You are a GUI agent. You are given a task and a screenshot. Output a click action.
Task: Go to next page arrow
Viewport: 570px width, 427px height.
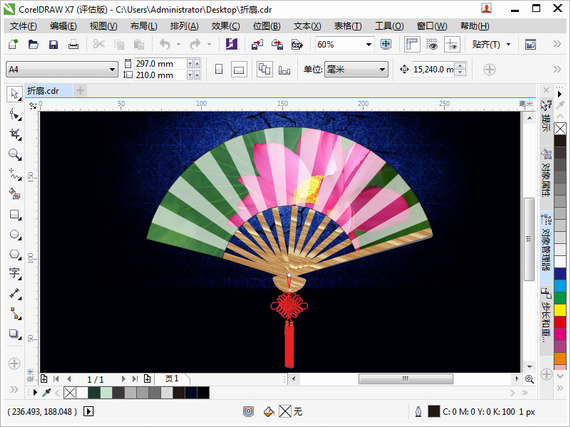click(x=123, y=379)
